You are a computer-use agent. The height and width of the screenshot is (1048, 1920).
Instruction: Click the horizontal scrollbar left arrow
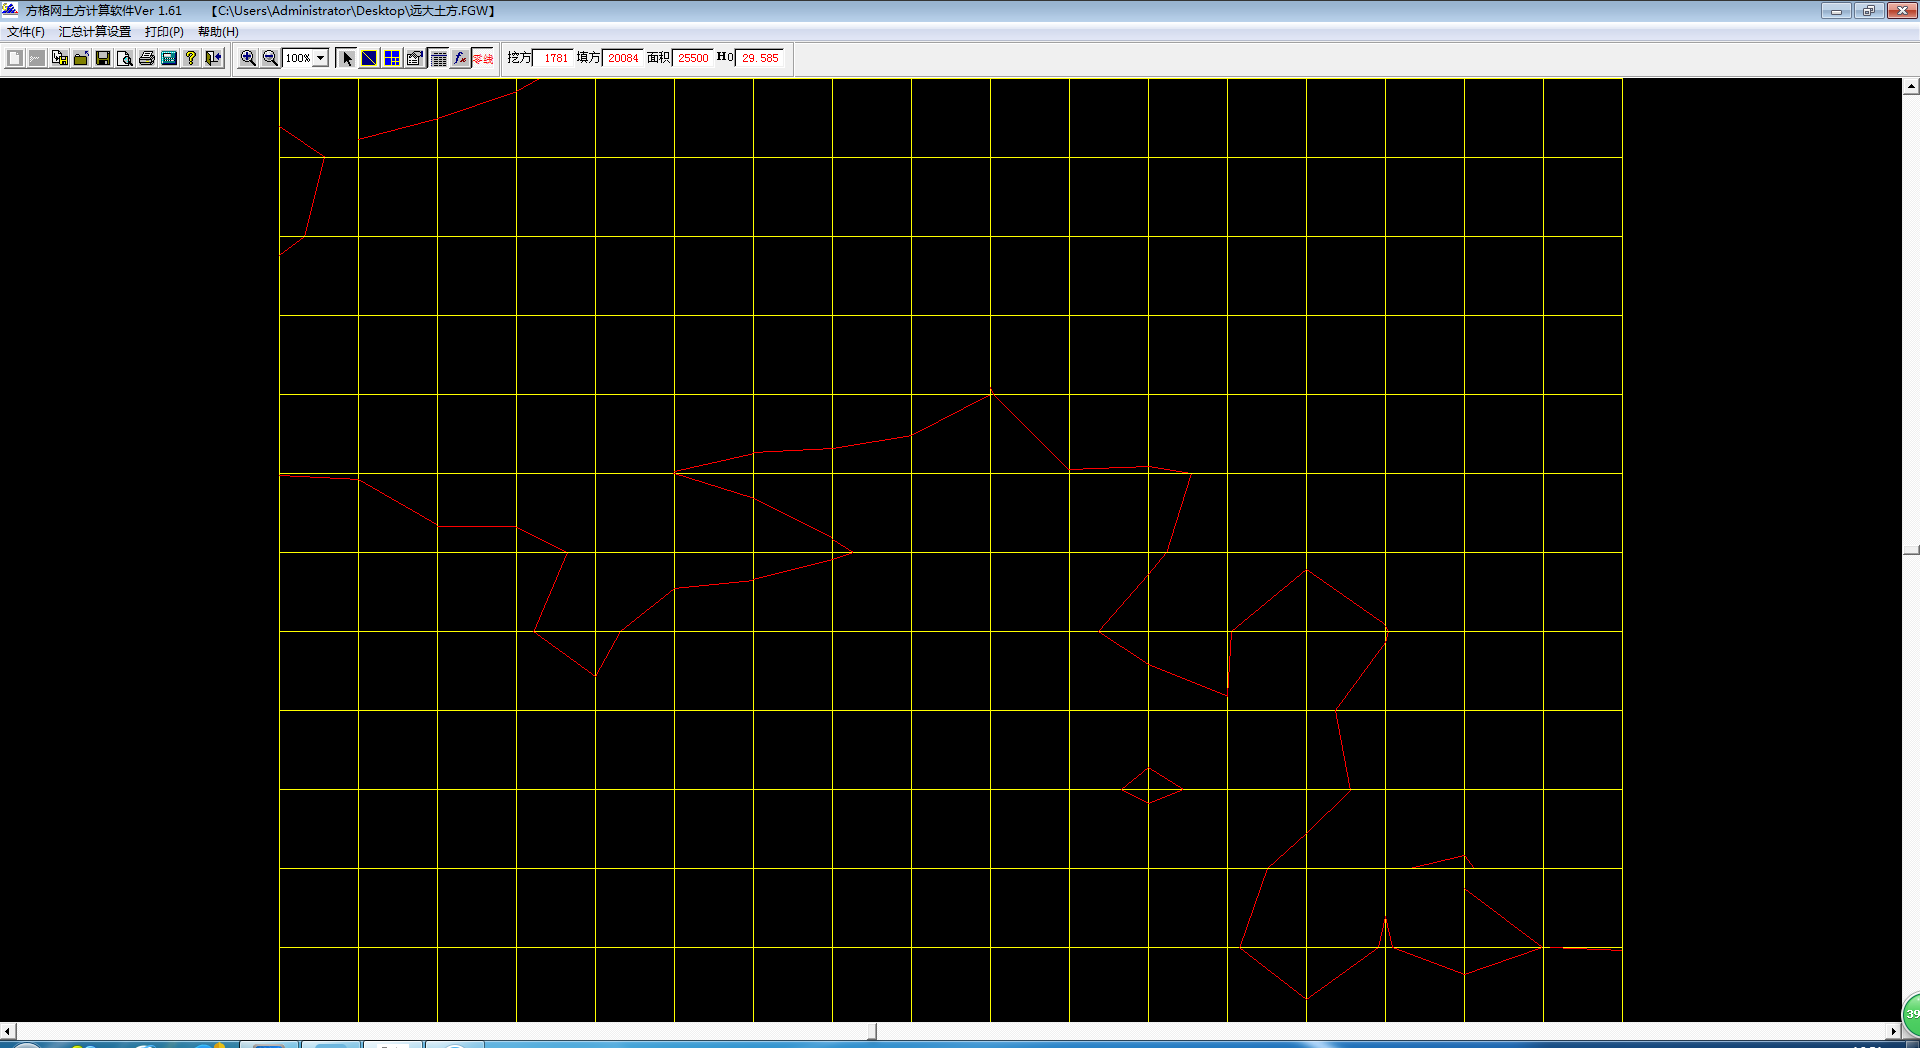coord(8,1031)
